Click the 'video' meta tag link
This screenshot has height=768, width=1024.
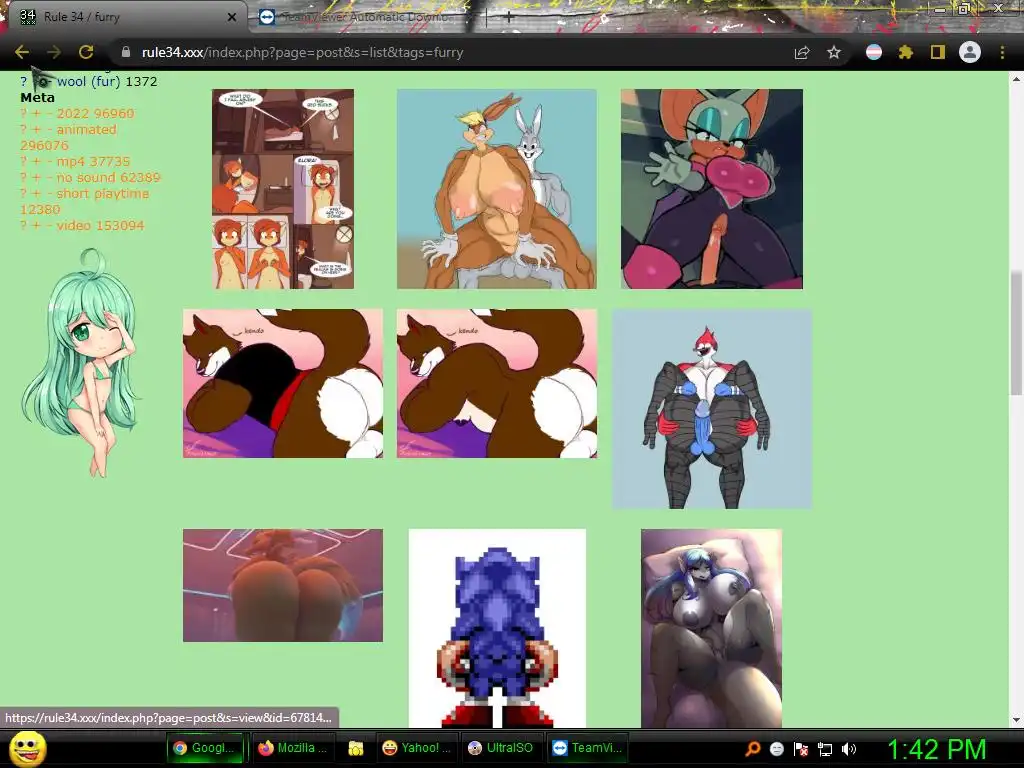tap(73, 225)
